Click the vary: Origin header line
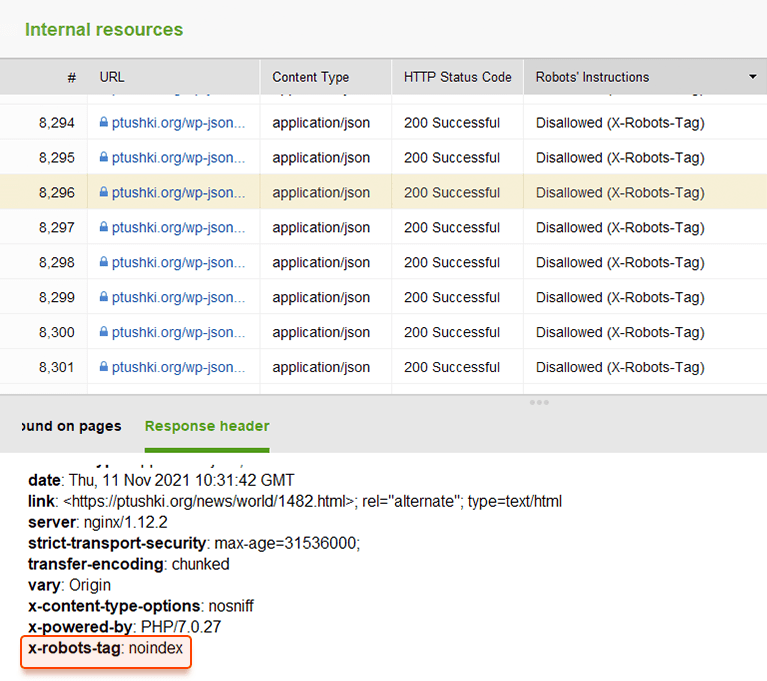 tap(69, 585)
